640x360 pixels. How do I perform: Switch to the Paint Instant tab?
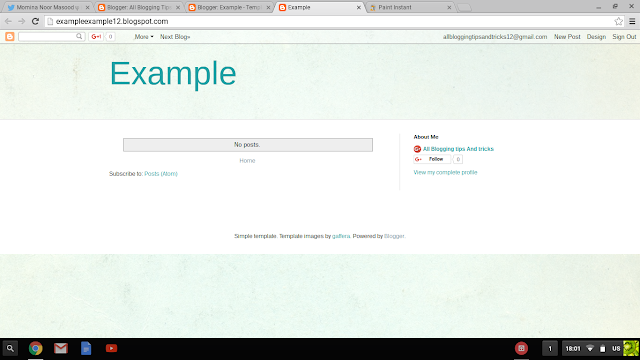point(410,7)
